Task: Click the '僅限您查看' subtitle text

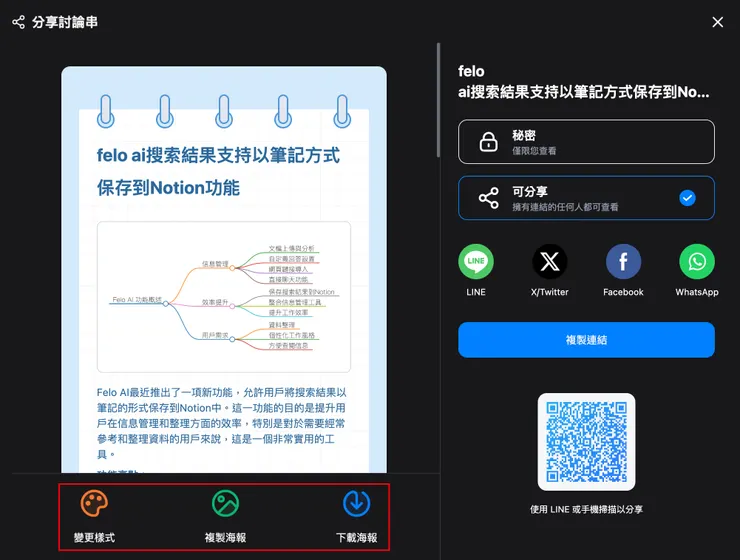Action: tap(534, 151)
